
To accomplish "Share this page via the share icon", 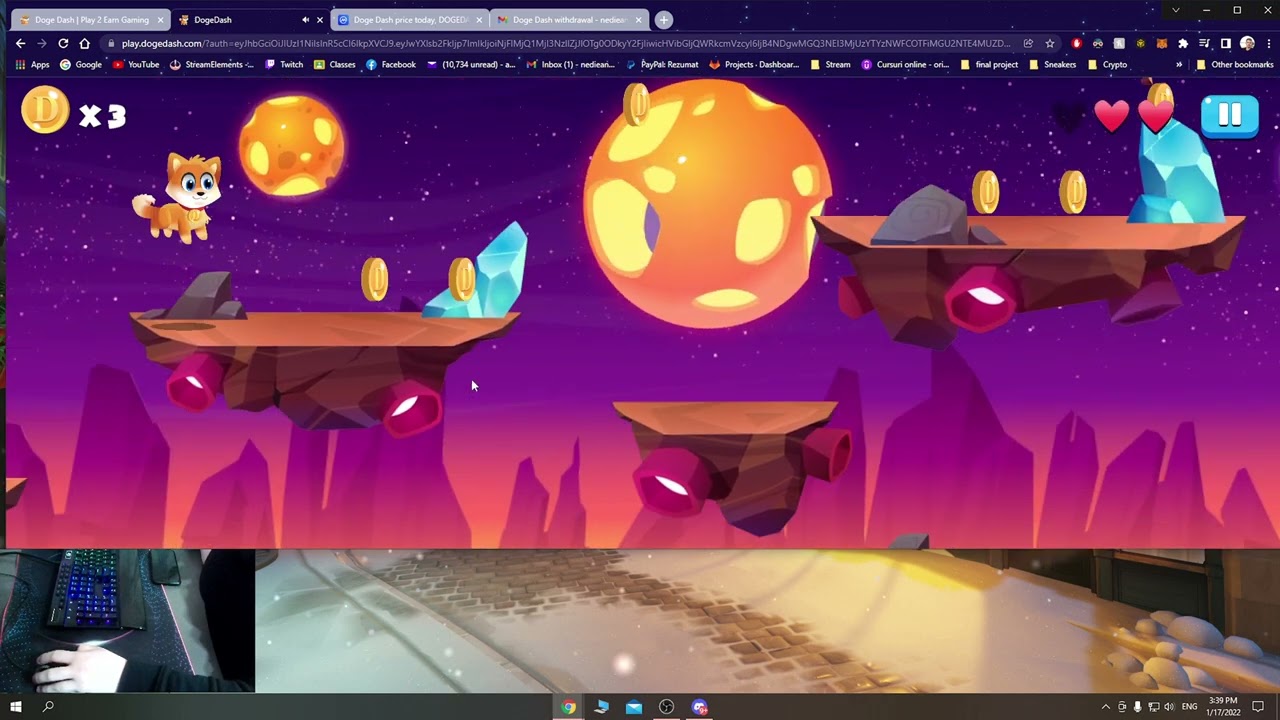I will point(1028,43).
